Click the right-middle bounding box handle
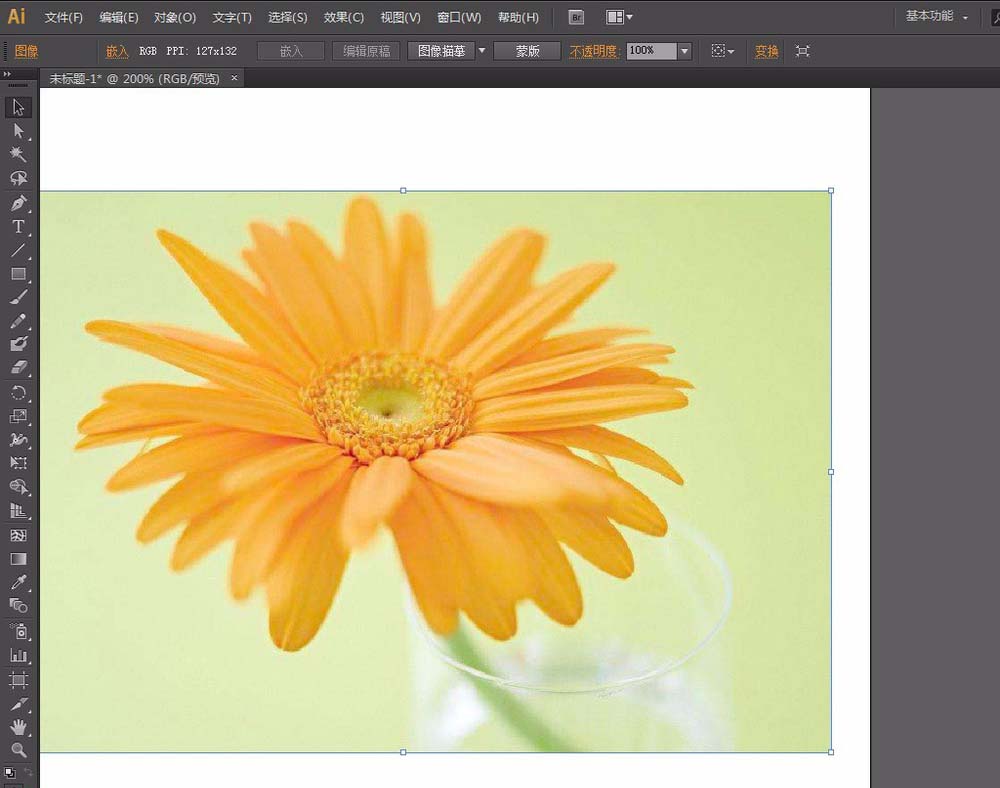Screen dimensions: 1000x788 tap(831, 472)
